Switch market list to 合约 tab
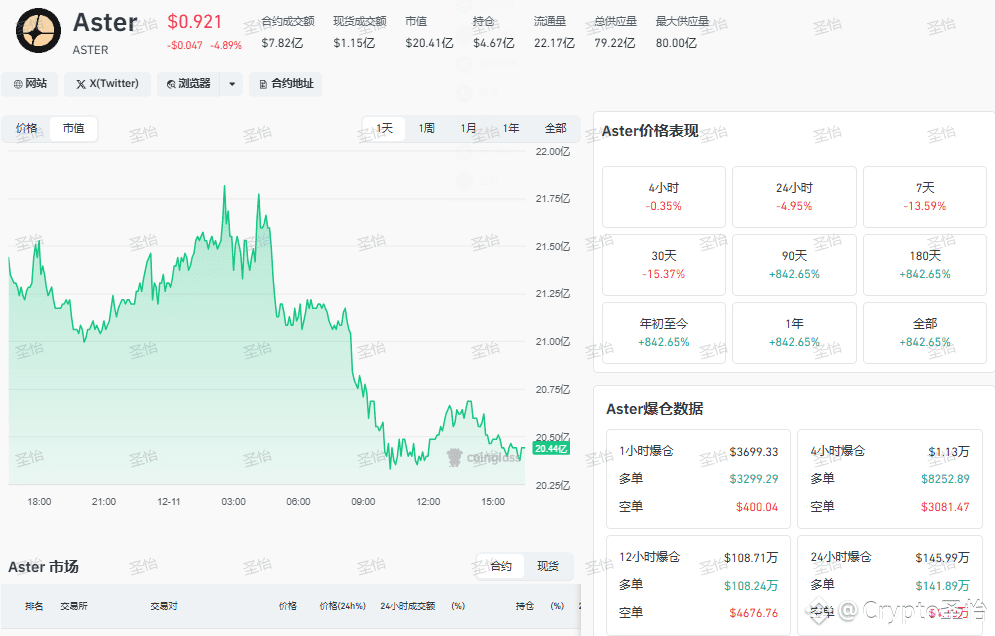995x636 pixels. 501,566
